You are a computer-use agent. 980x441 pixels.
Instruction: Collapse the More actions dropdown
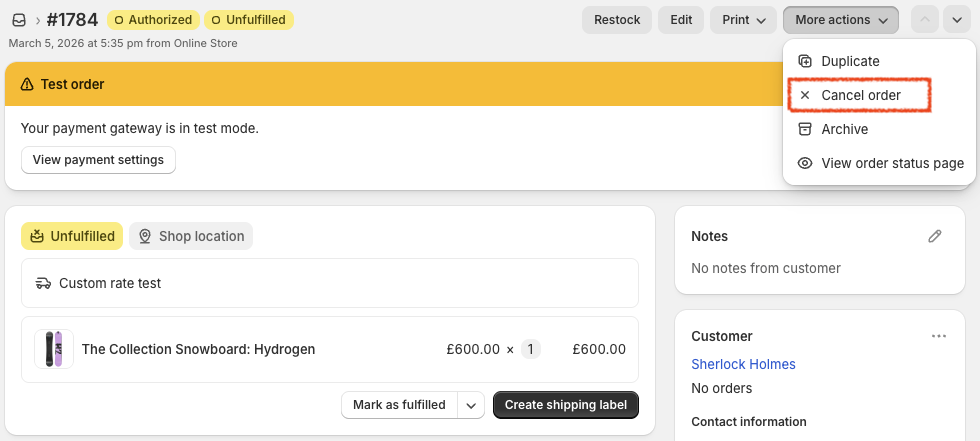pos(841,20)
